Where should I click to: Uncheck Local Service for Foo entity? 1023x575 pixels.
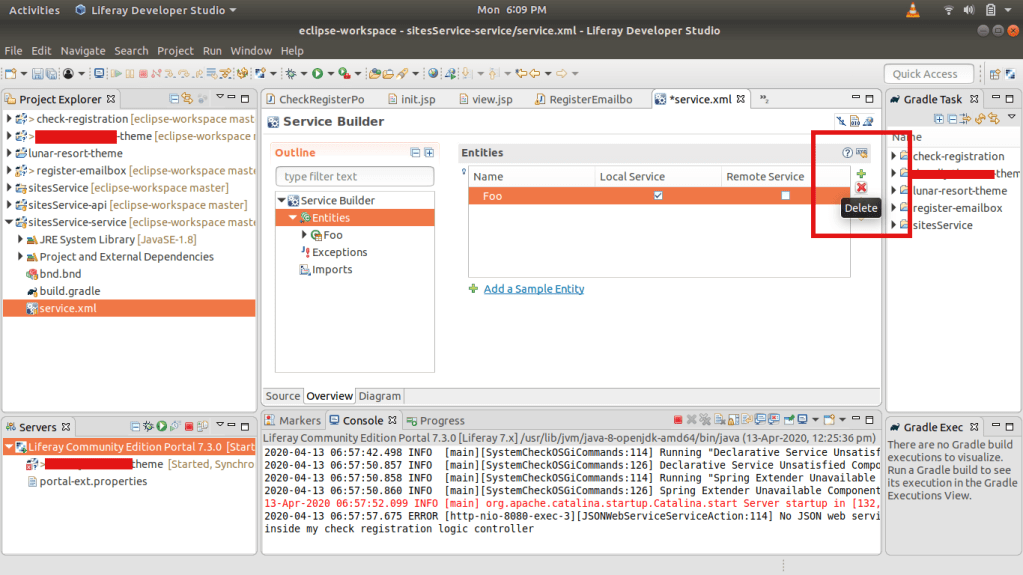coord(657,196)
